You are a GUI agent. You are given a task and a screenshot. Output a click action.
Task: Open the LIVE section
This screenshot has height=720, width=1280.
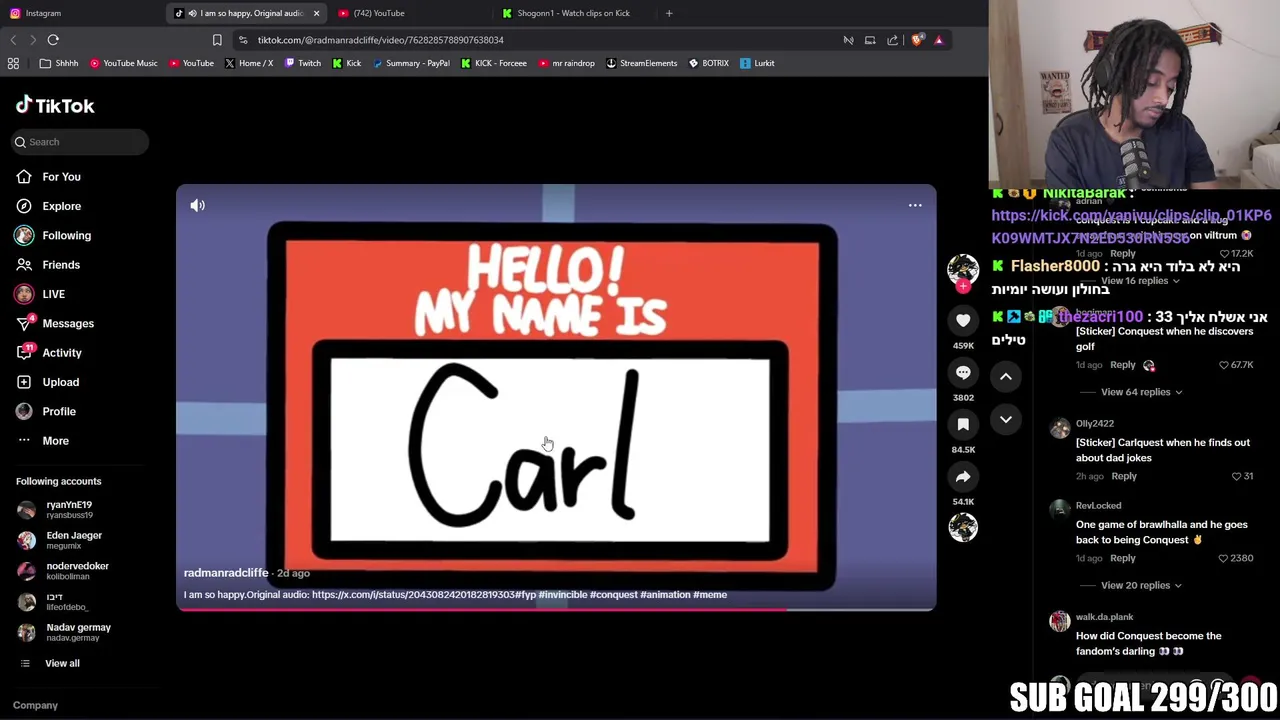53,294
